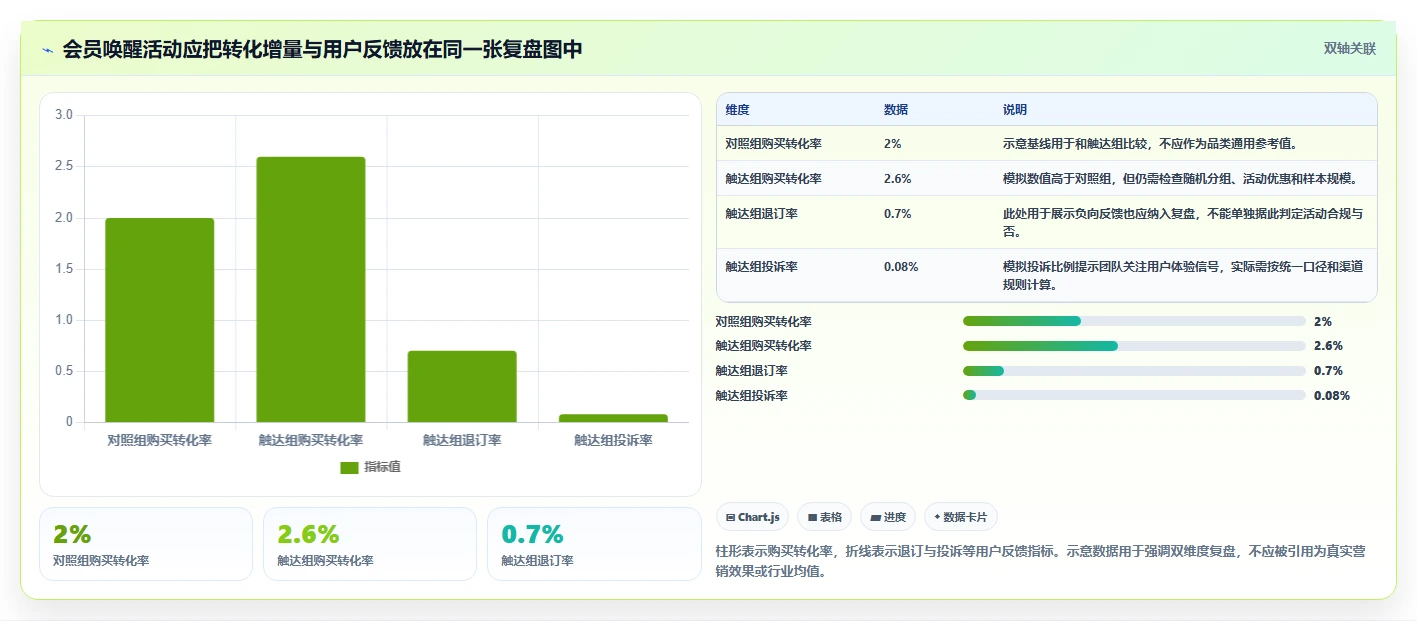Click the 数据 column header
This screenshot has height=621, width=1417.
pyautogui.click(x=896, y=110)
